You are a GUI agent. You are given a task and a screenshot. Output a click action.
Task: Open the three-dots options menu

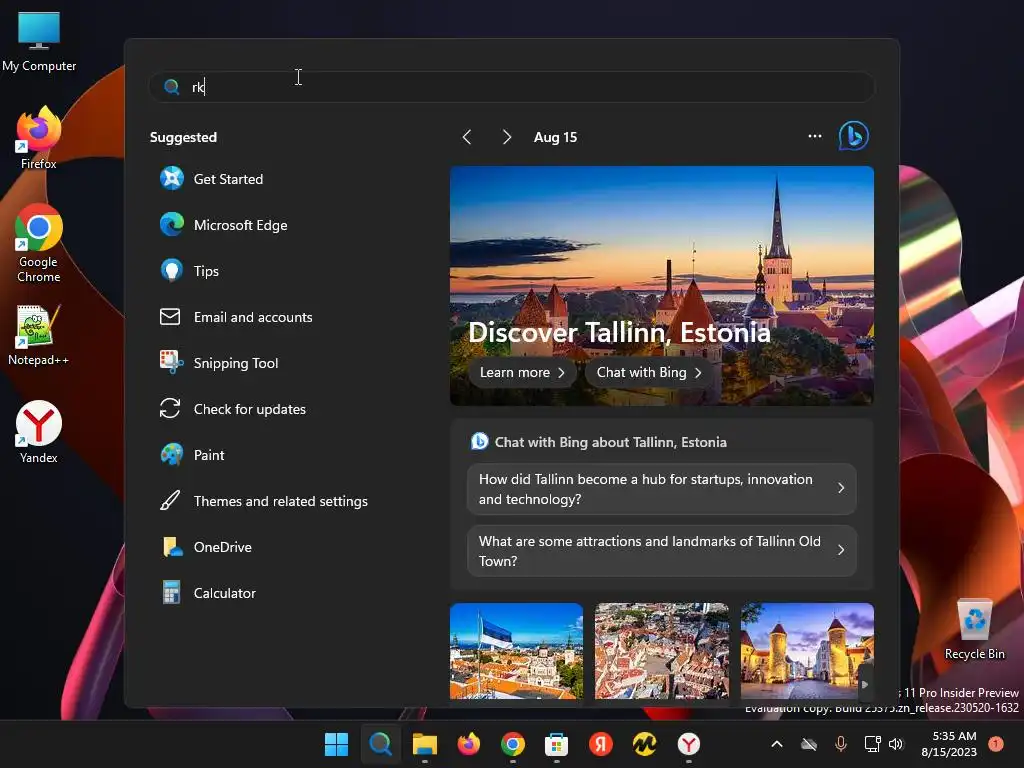click(814, 136)
